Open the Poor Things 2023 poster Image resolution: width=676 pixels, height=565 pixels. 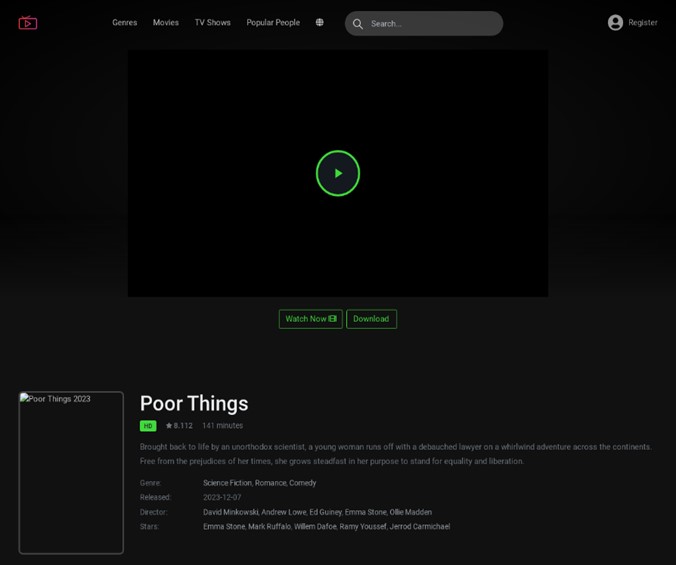click(x=71, y=472)
